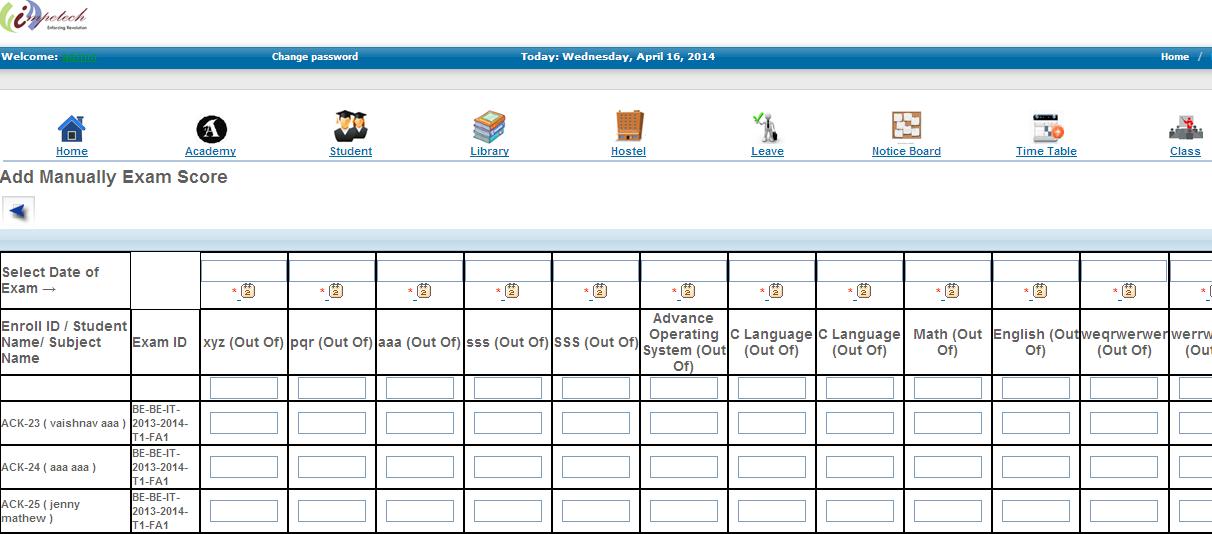Viewport: 1212px width, 534px height.
Task: Click the Home house icon in navigation
Action: tap(71, 128)
